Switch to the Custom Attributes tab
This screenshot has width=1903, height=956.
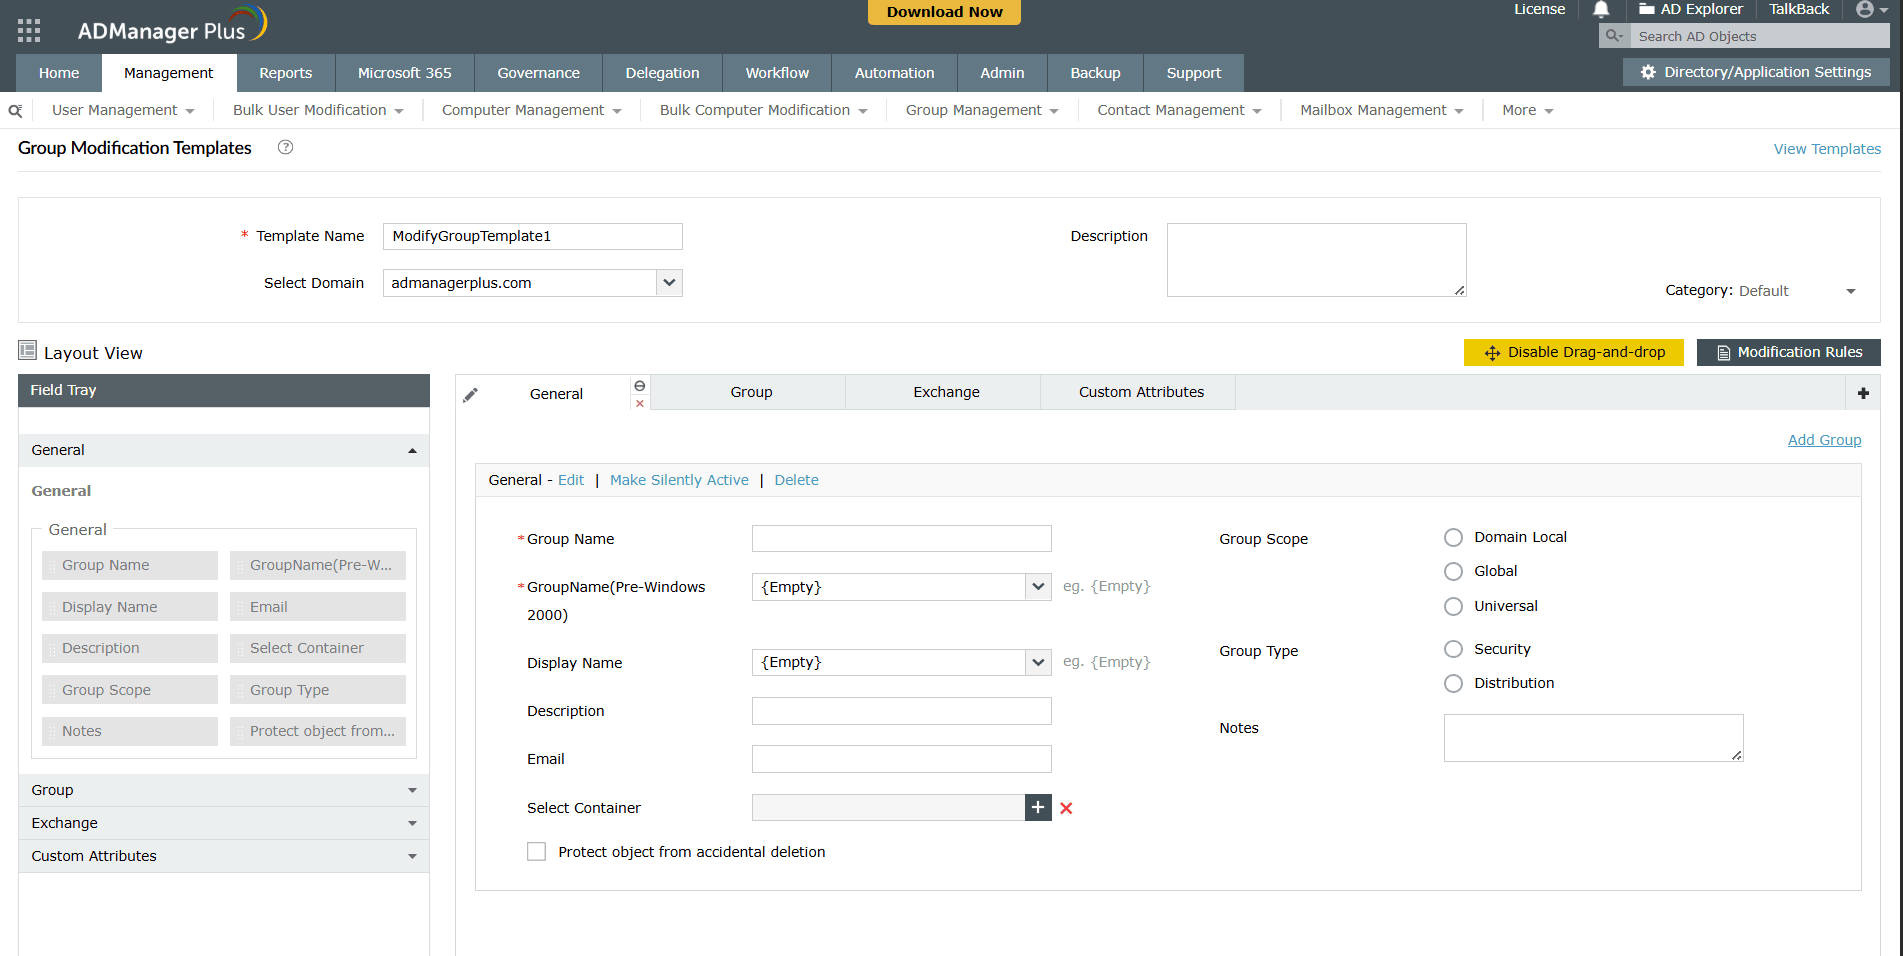click(x=1140, y=391)
